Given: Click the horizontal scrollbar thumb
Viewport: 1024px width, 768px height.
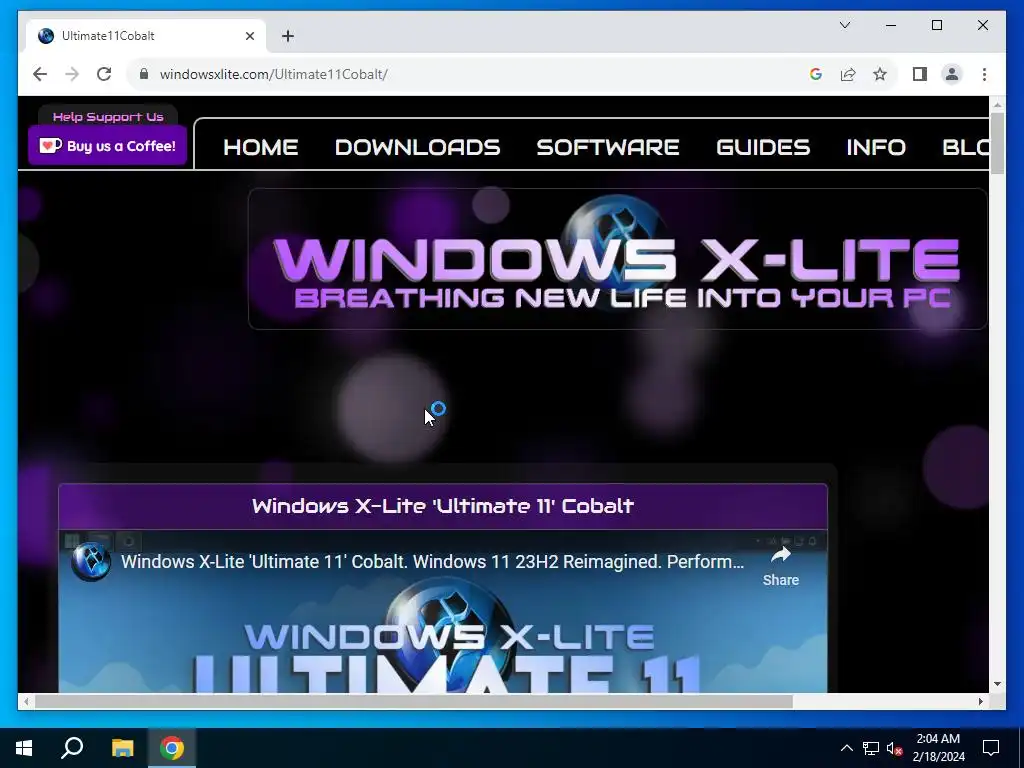Looking at the screenshot, I should 413,701.
